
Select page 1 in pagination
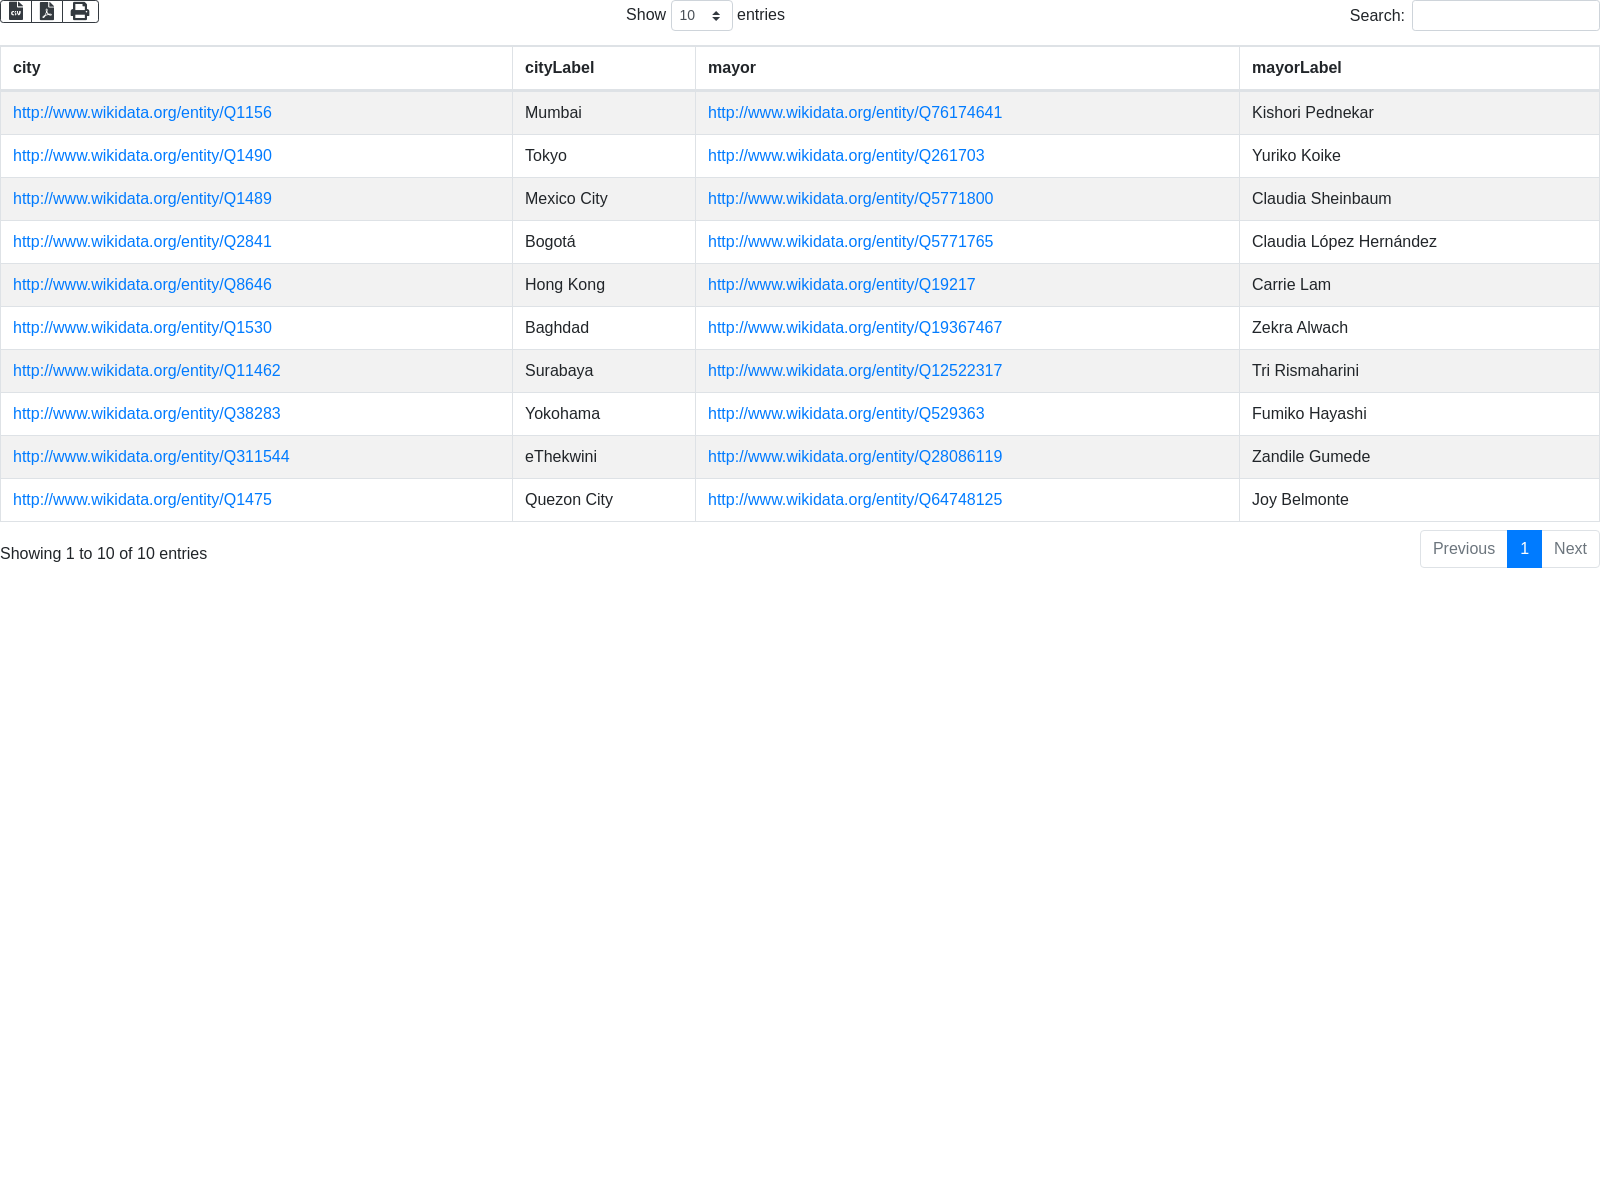pos(1524,549)
